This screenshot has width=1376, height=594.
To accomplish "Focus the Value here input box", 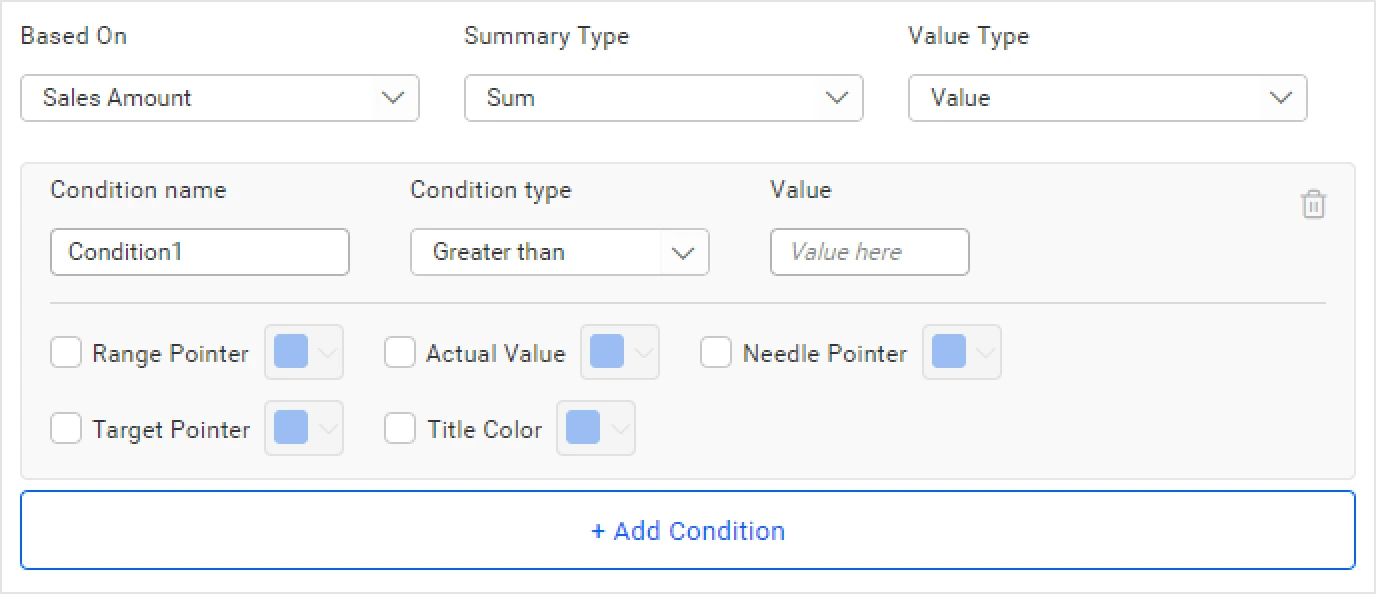I will [x=869, y=252].
